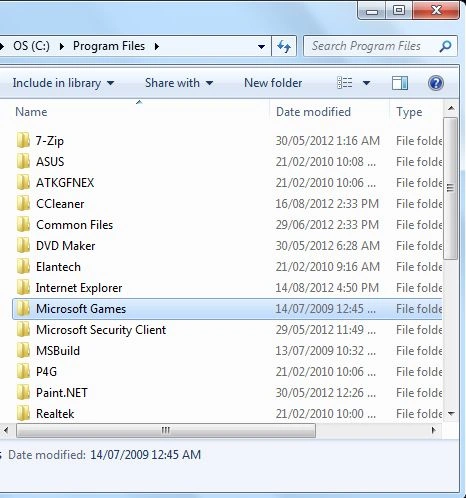The height and width of the screenshot is (498, 466).
Task: Expand the arrow after Program Files in path
Action: click(x=157, y=46)
